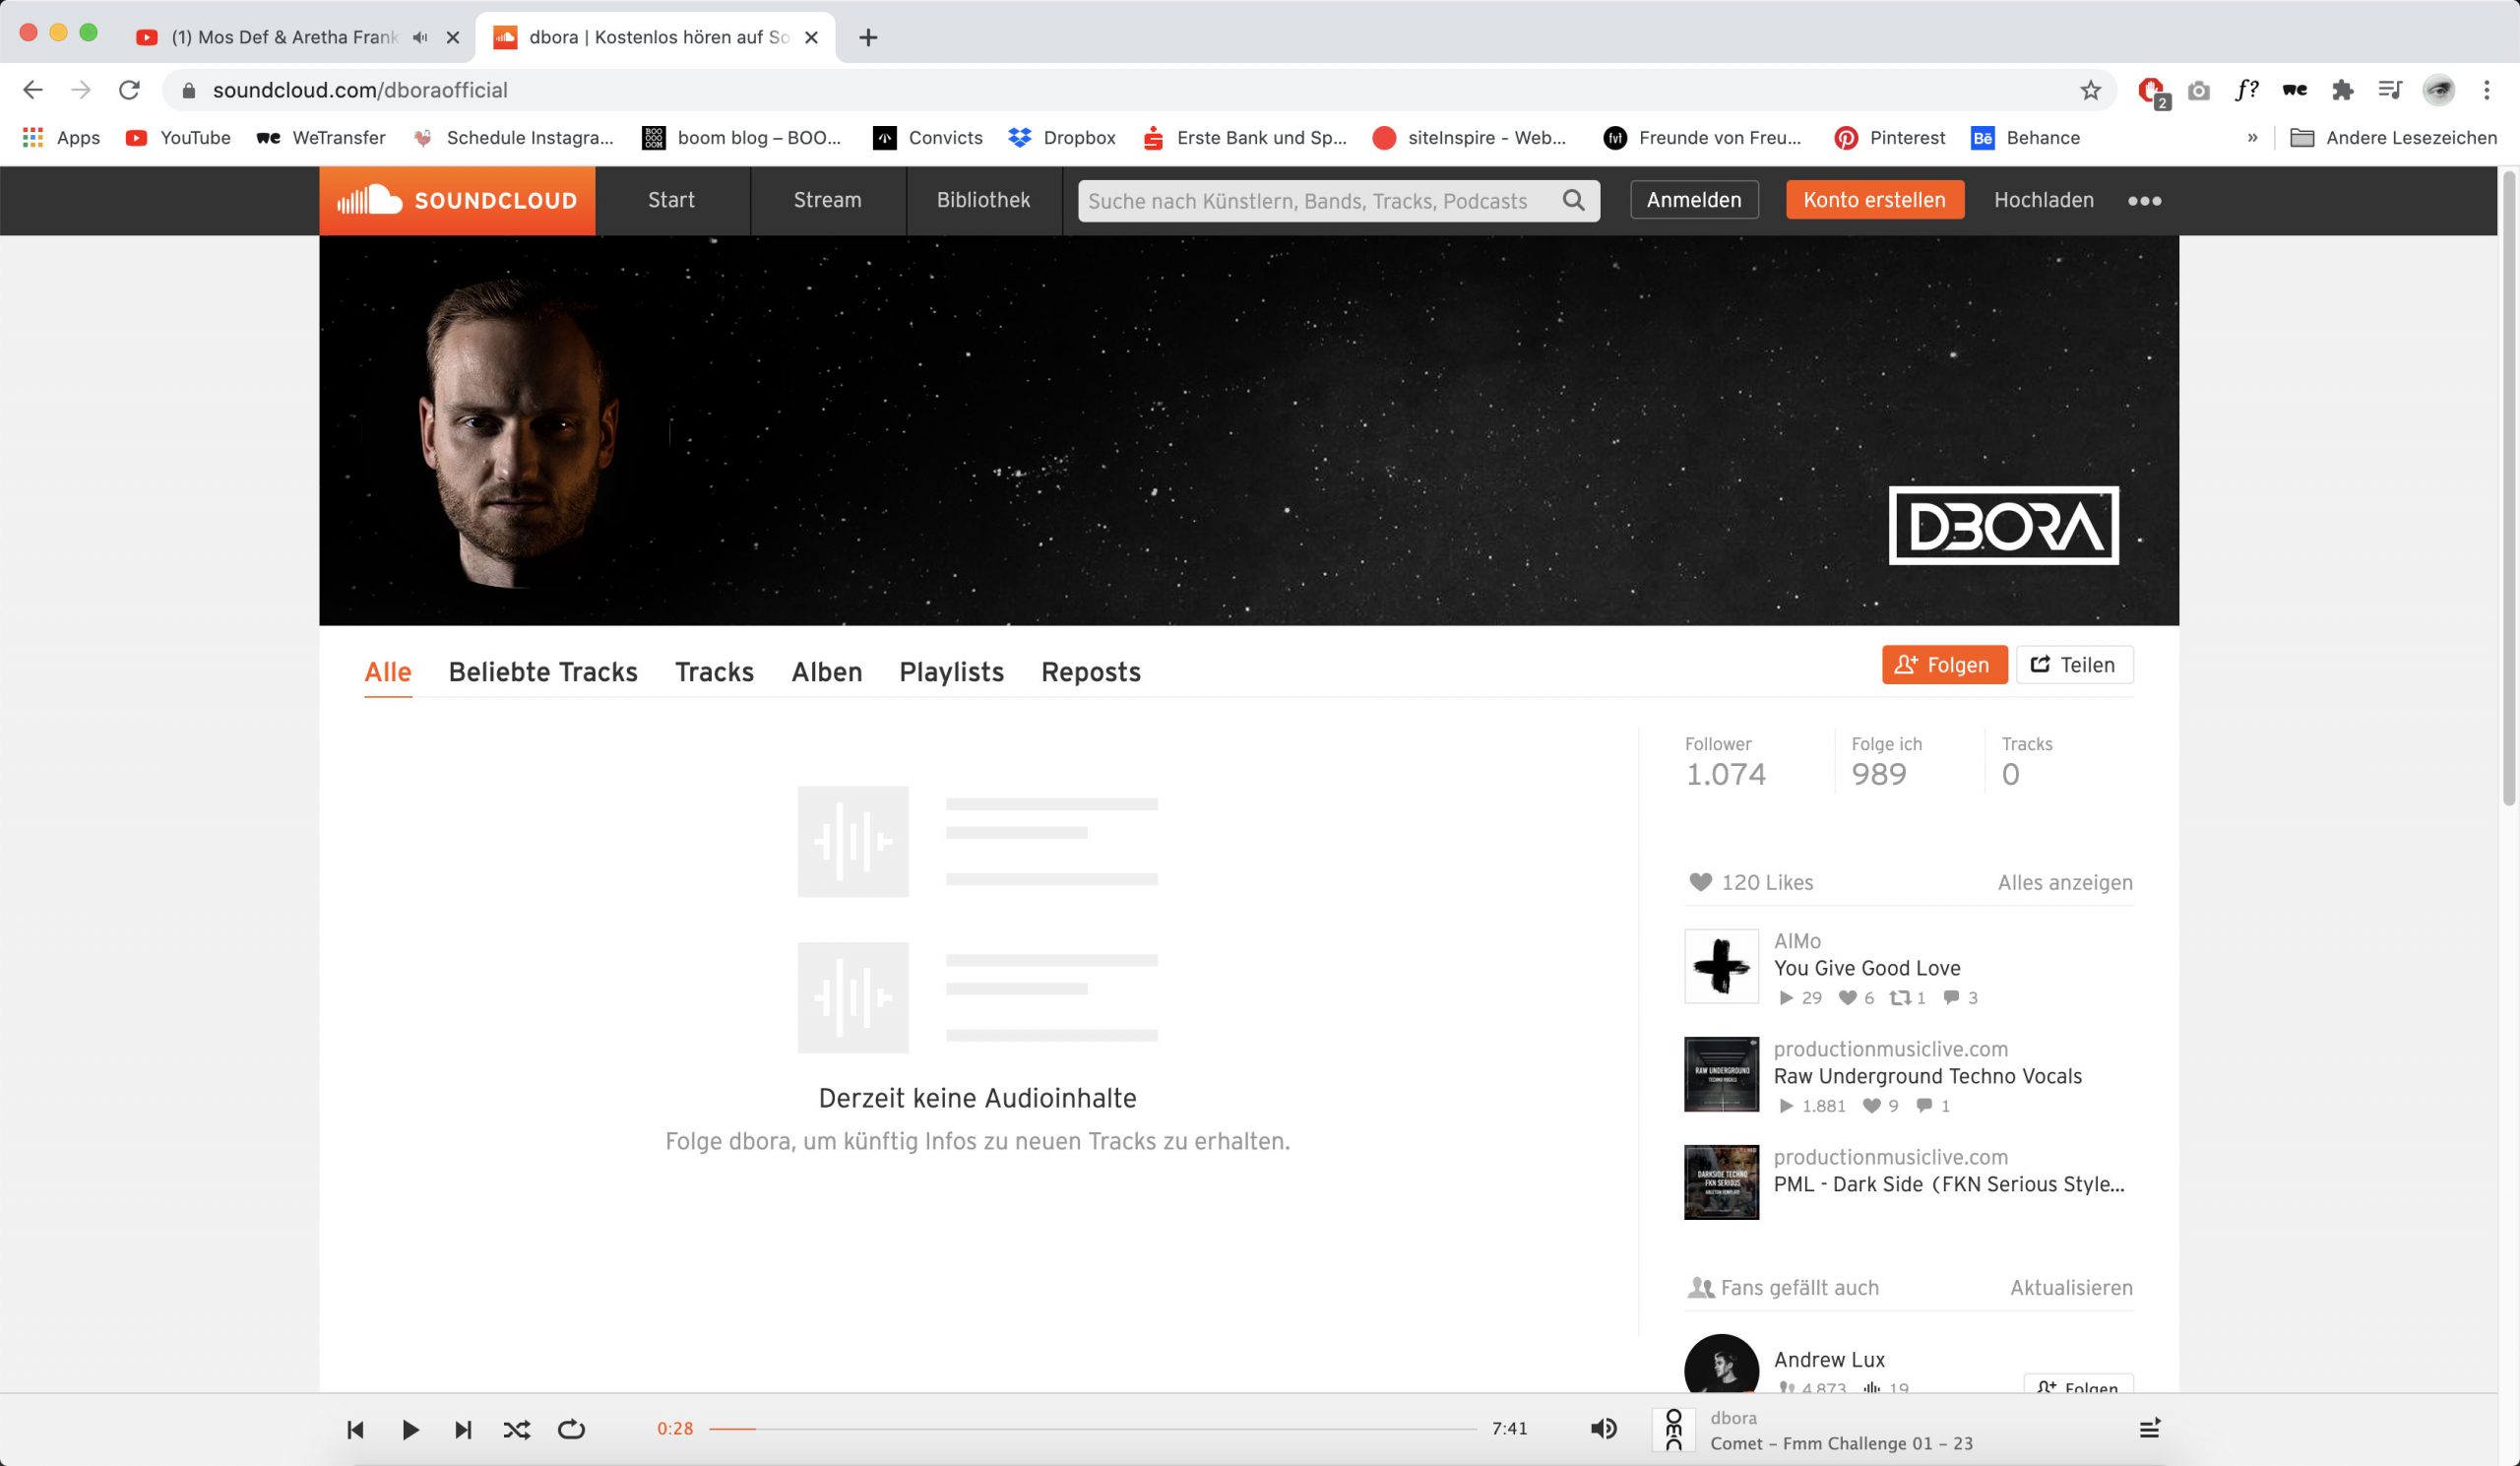Open You Give Good Love track

click(1867, 968)
